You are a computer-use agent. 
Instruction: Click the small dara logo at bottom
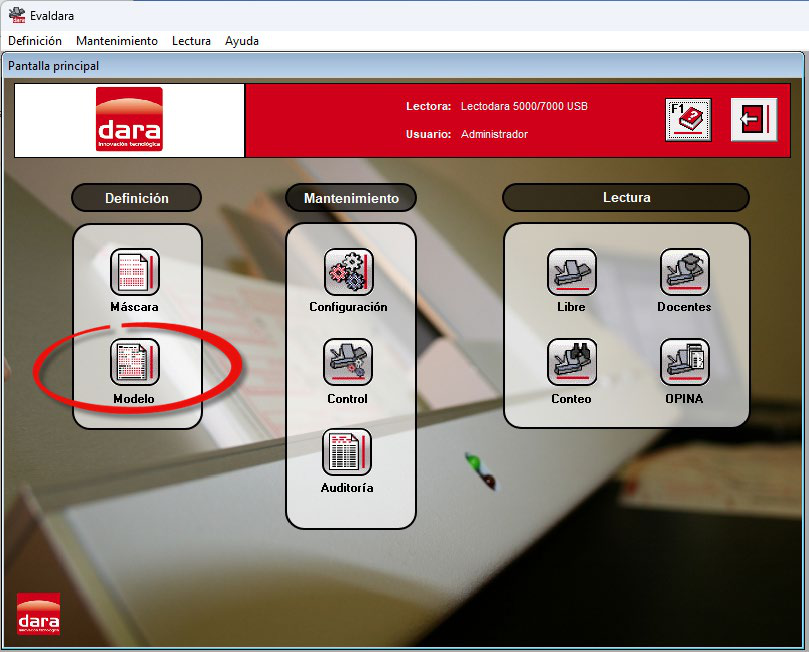coord(39,614)
